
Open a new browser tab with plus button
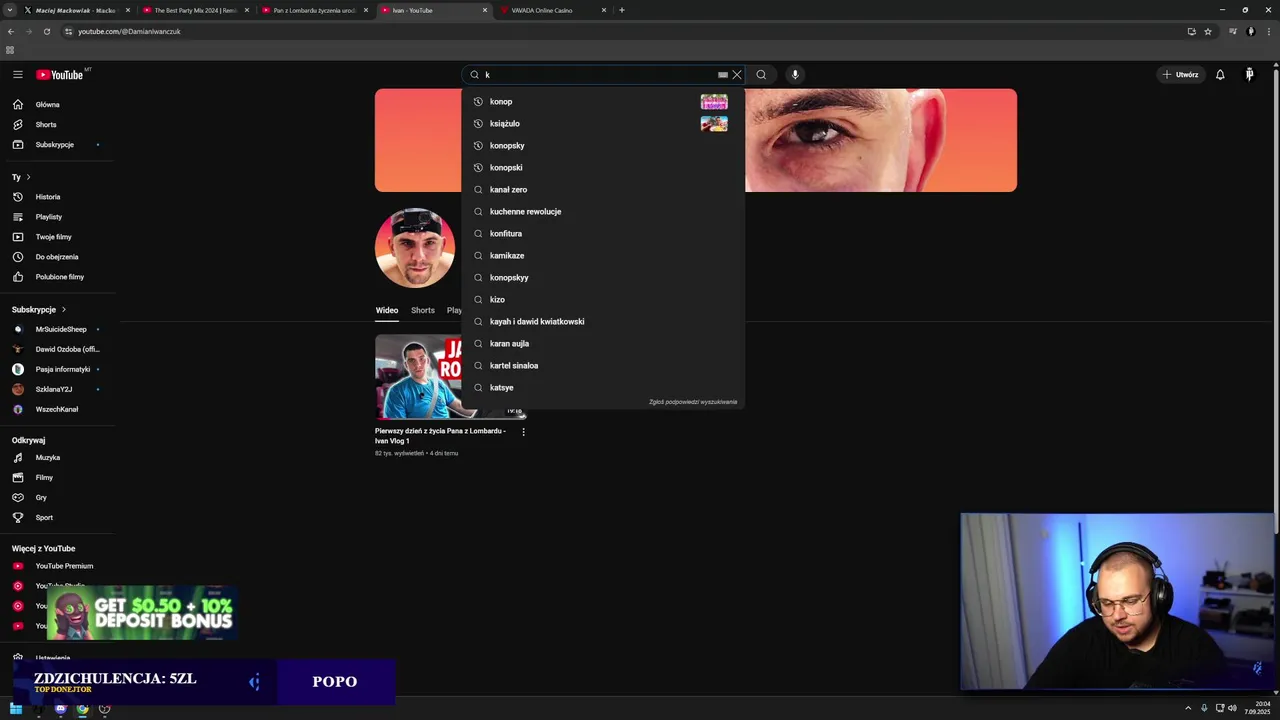[x=622, y=10]
